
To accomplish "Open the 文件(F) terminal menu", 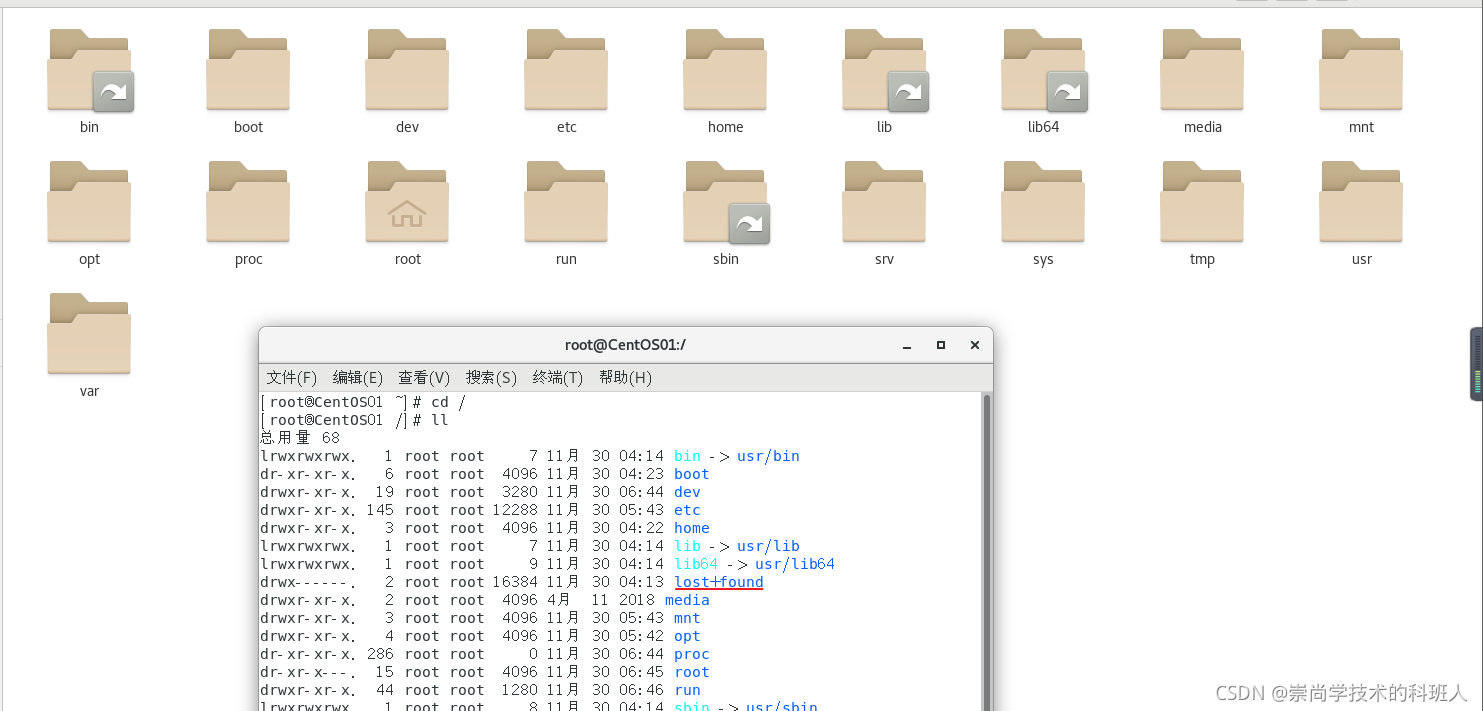I will tap(291, 377).
